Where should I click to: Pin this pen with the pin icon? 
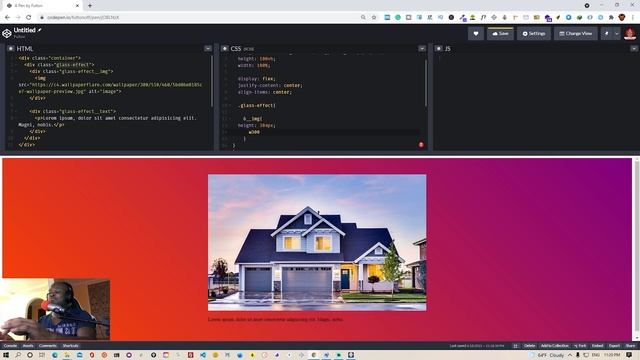pyautogui.click(x=607, y=33)
